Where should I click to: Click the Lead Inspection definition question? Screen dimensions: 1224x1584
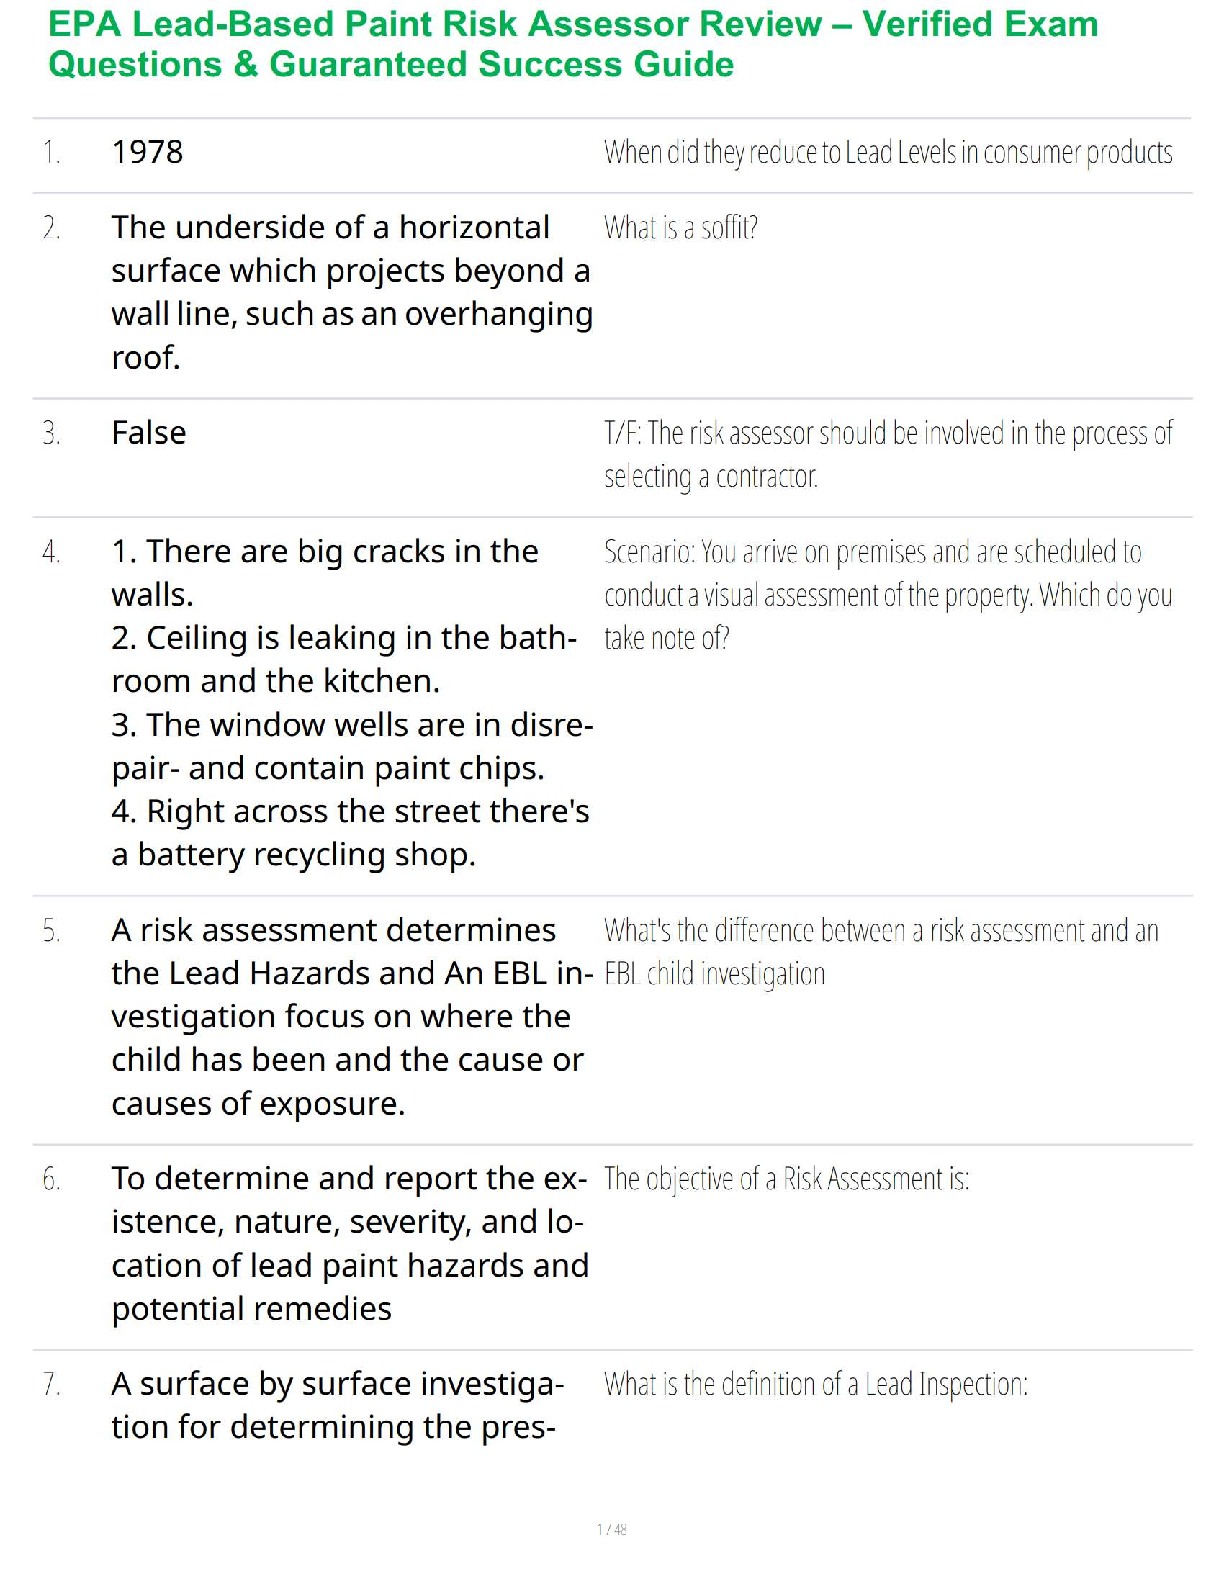815,1385
